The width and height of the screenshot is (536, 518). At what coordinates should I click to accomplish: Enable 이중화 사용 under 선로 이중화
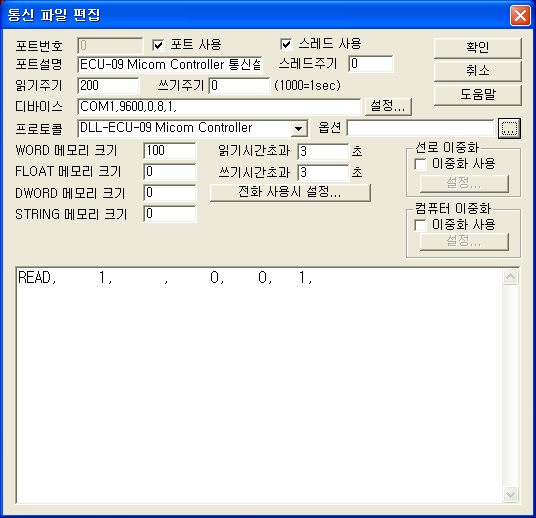click(420, 164)
